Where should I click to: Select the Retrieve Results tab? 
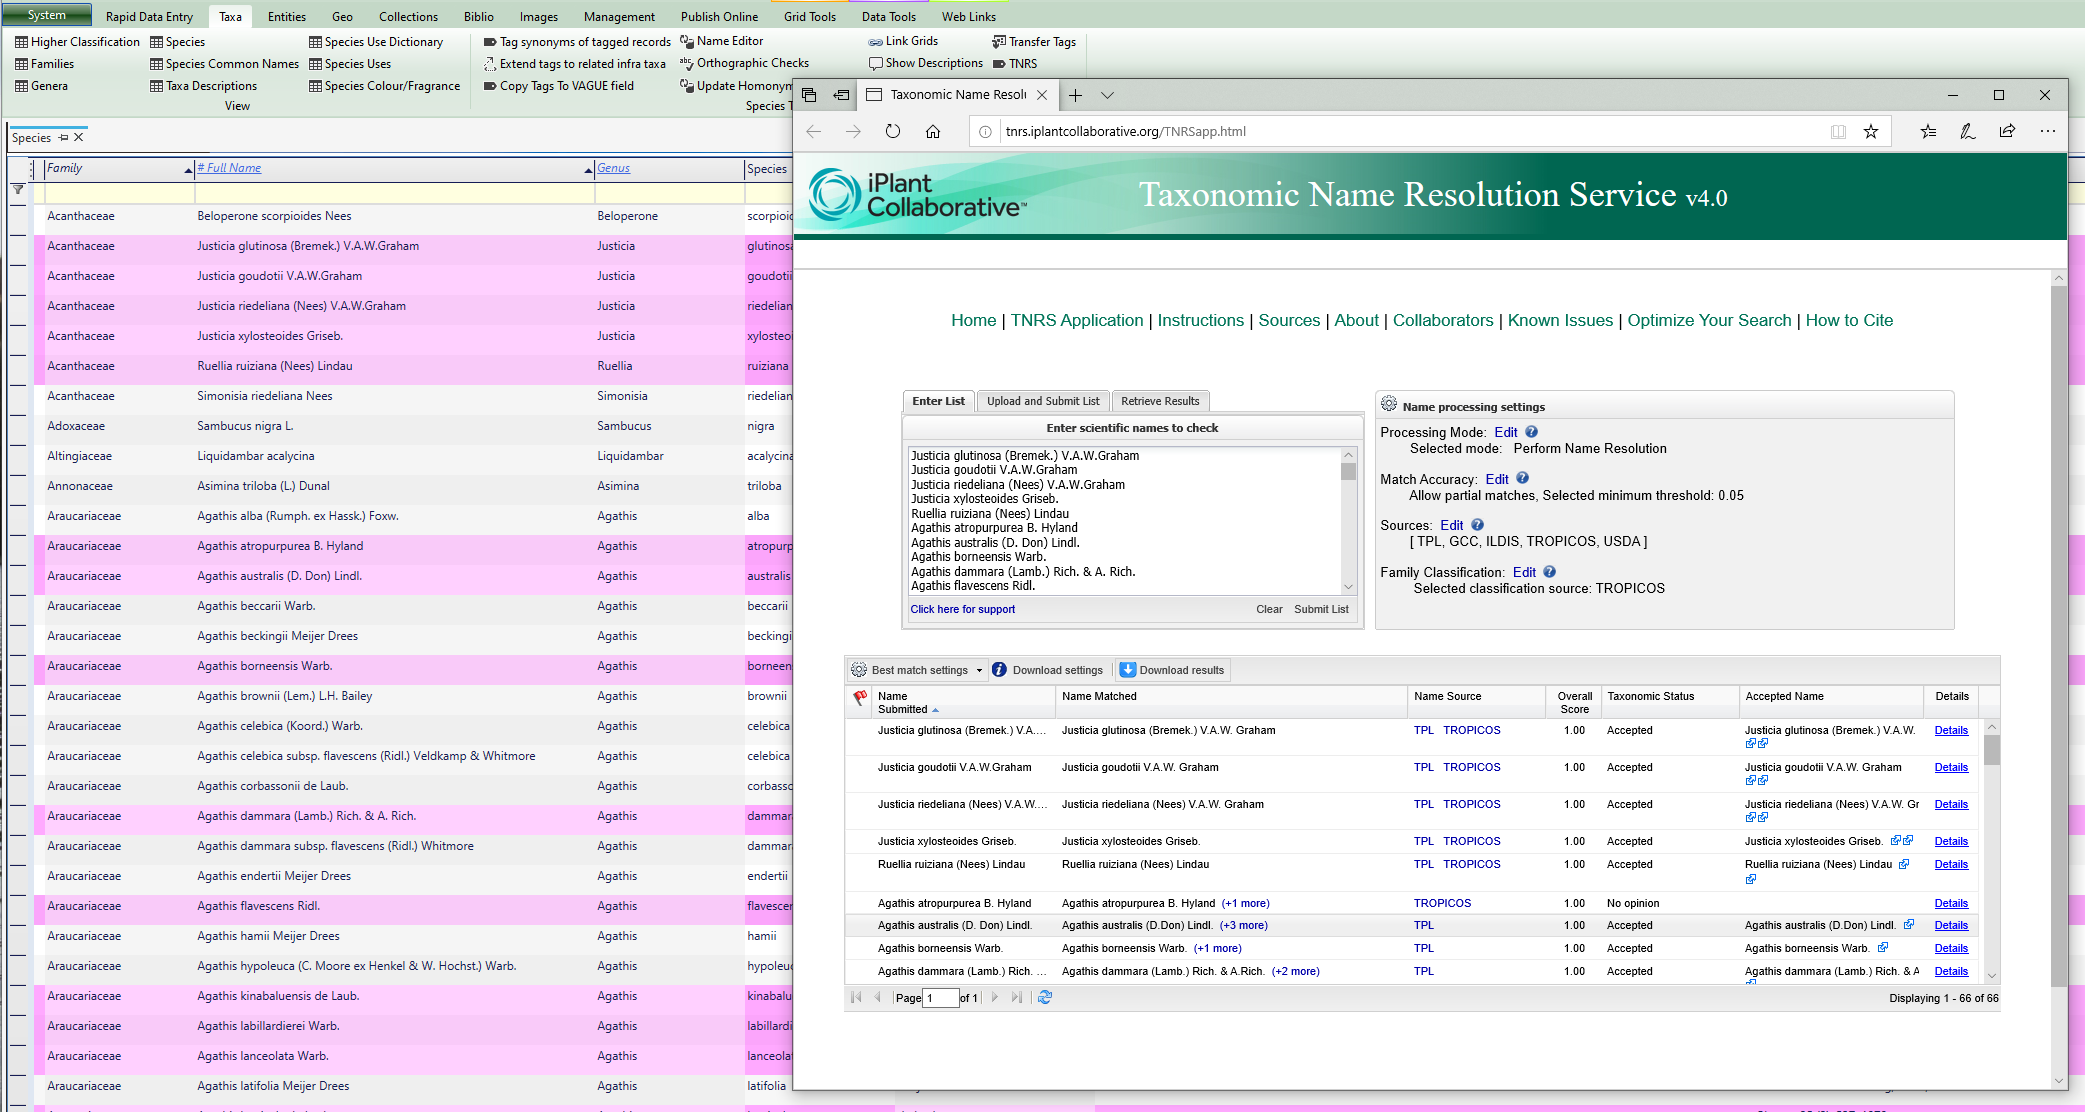click(1160, 401)
